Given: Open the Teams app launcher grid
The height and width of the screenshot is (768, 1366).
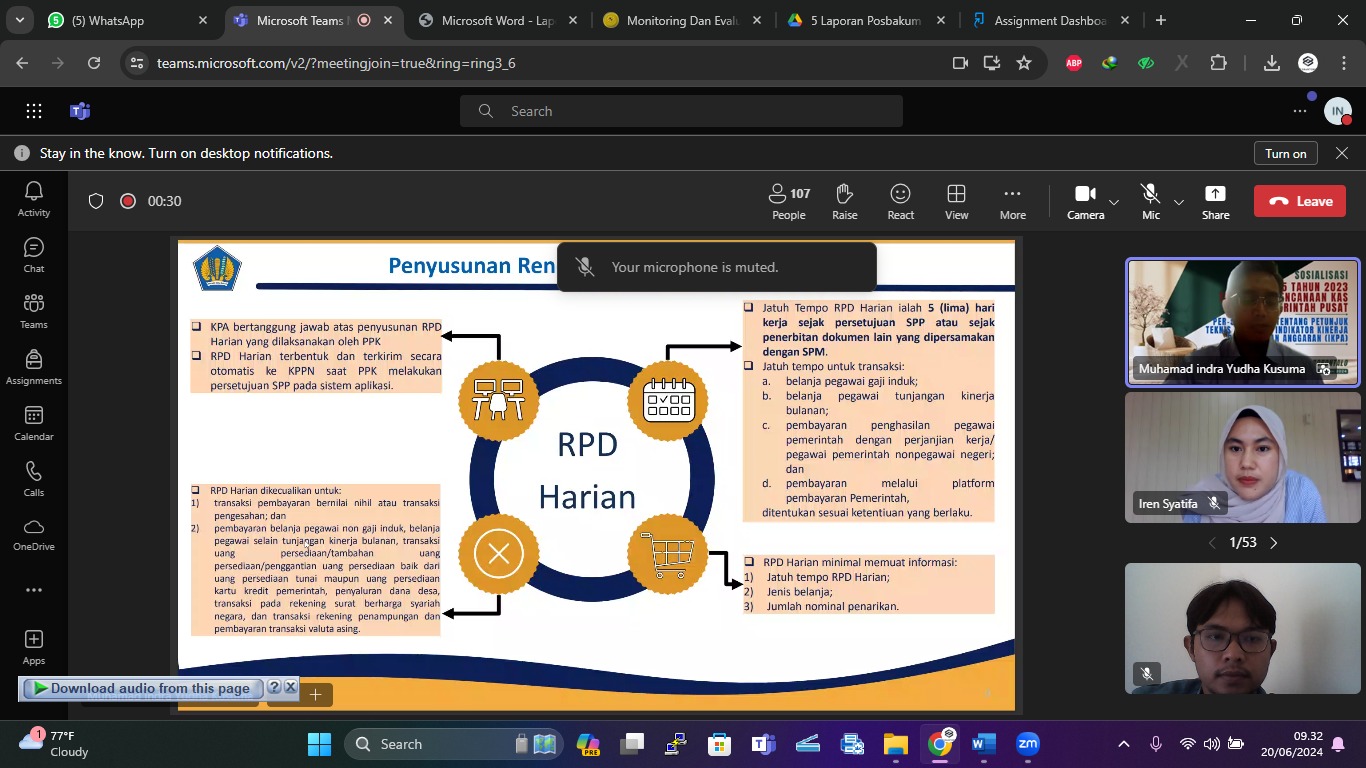Looking at the screenshot, I should coord(34,111).
